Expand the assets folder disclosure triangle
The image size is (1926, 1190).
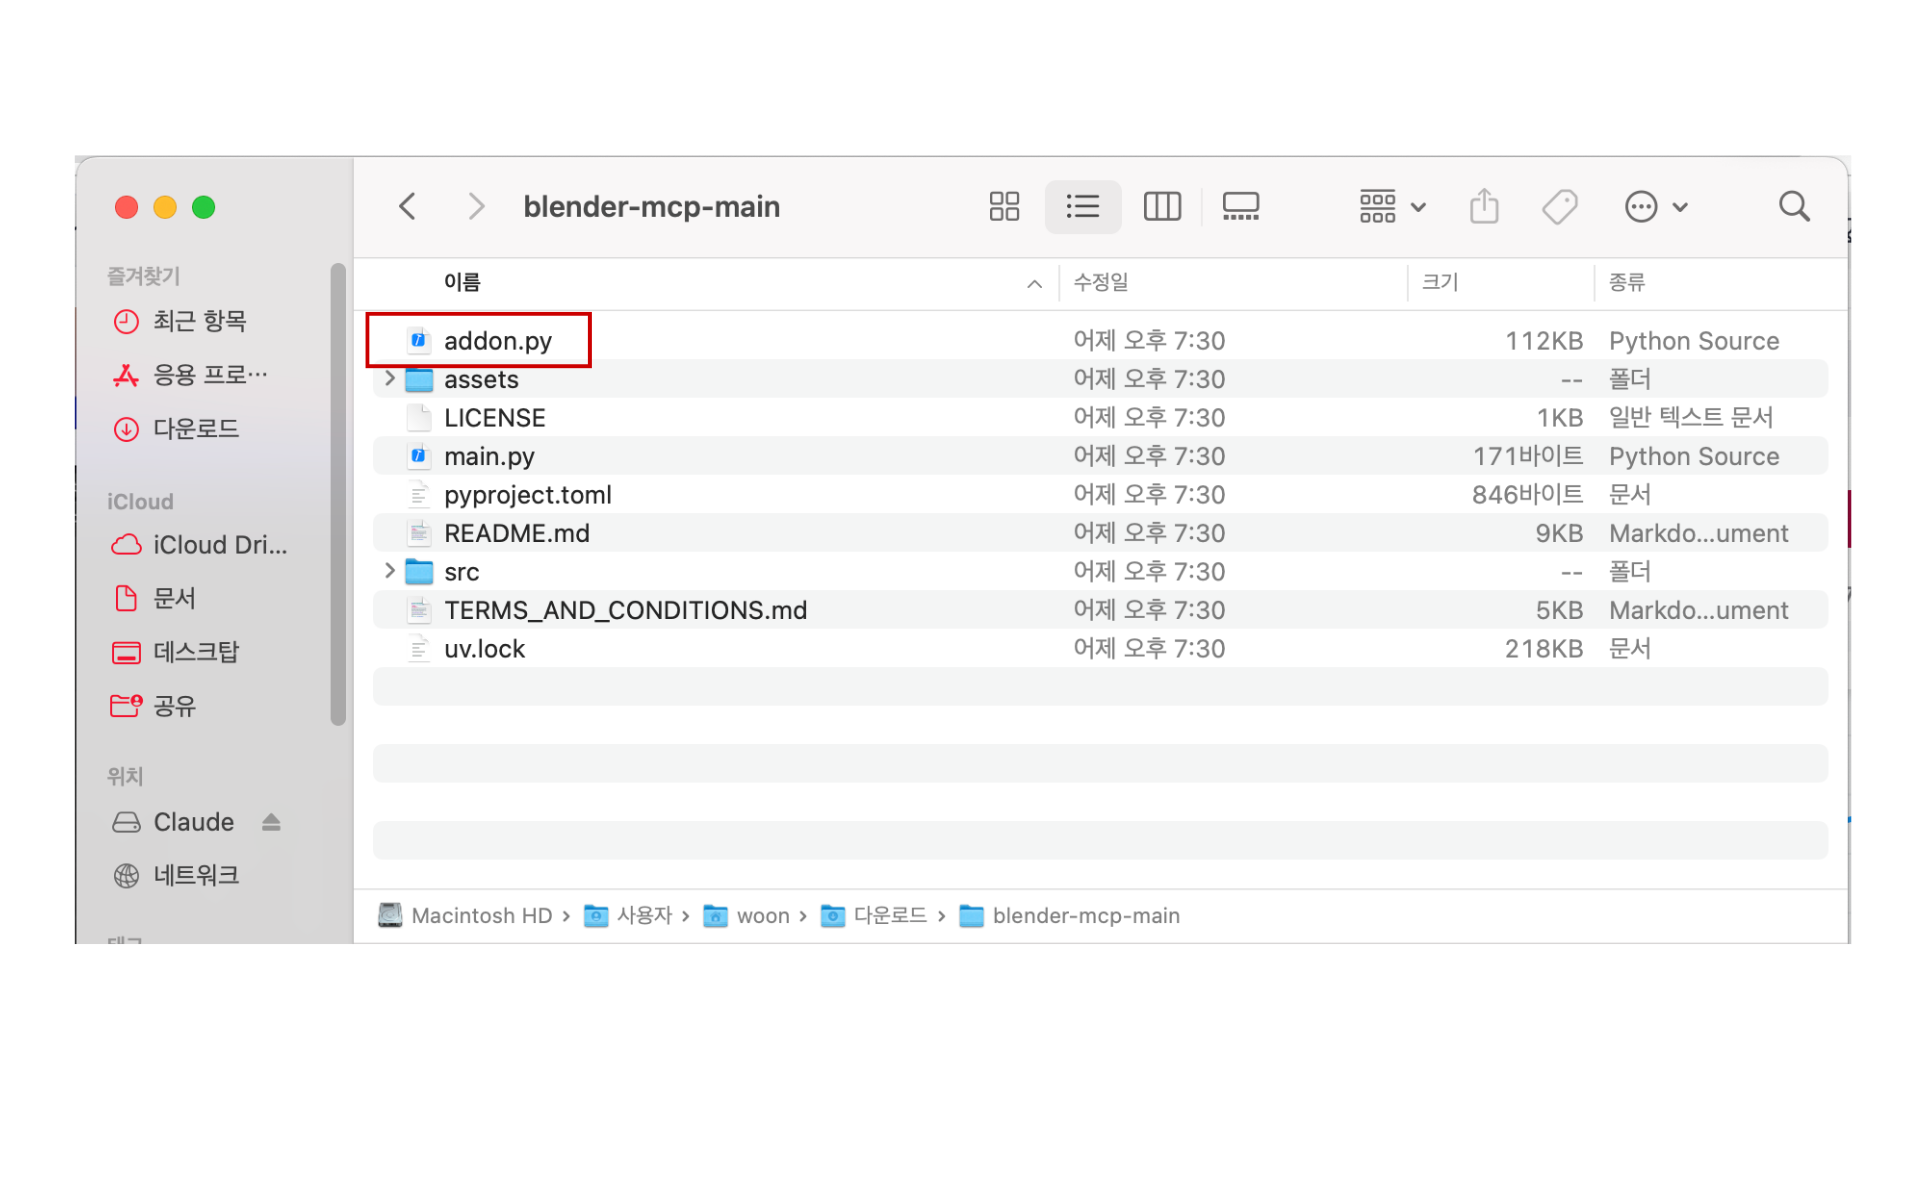click(390, 379)
